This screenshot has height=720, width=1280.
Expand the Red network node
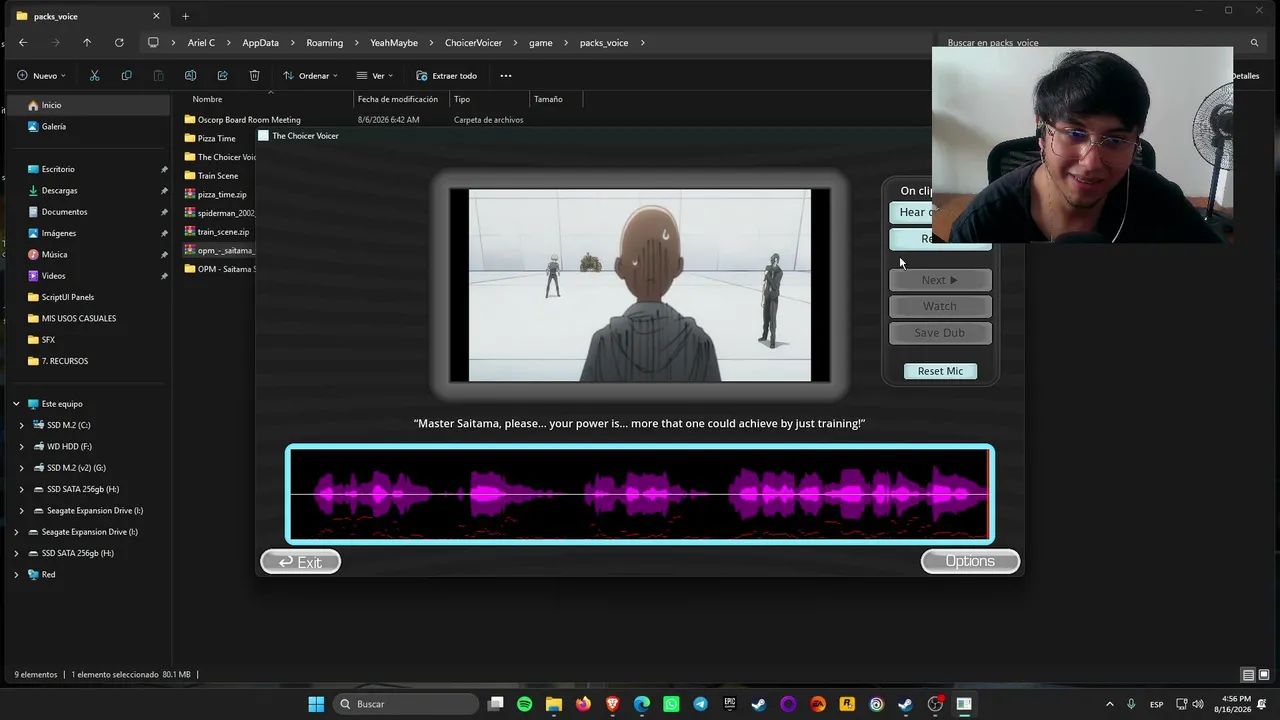[16, 575]
